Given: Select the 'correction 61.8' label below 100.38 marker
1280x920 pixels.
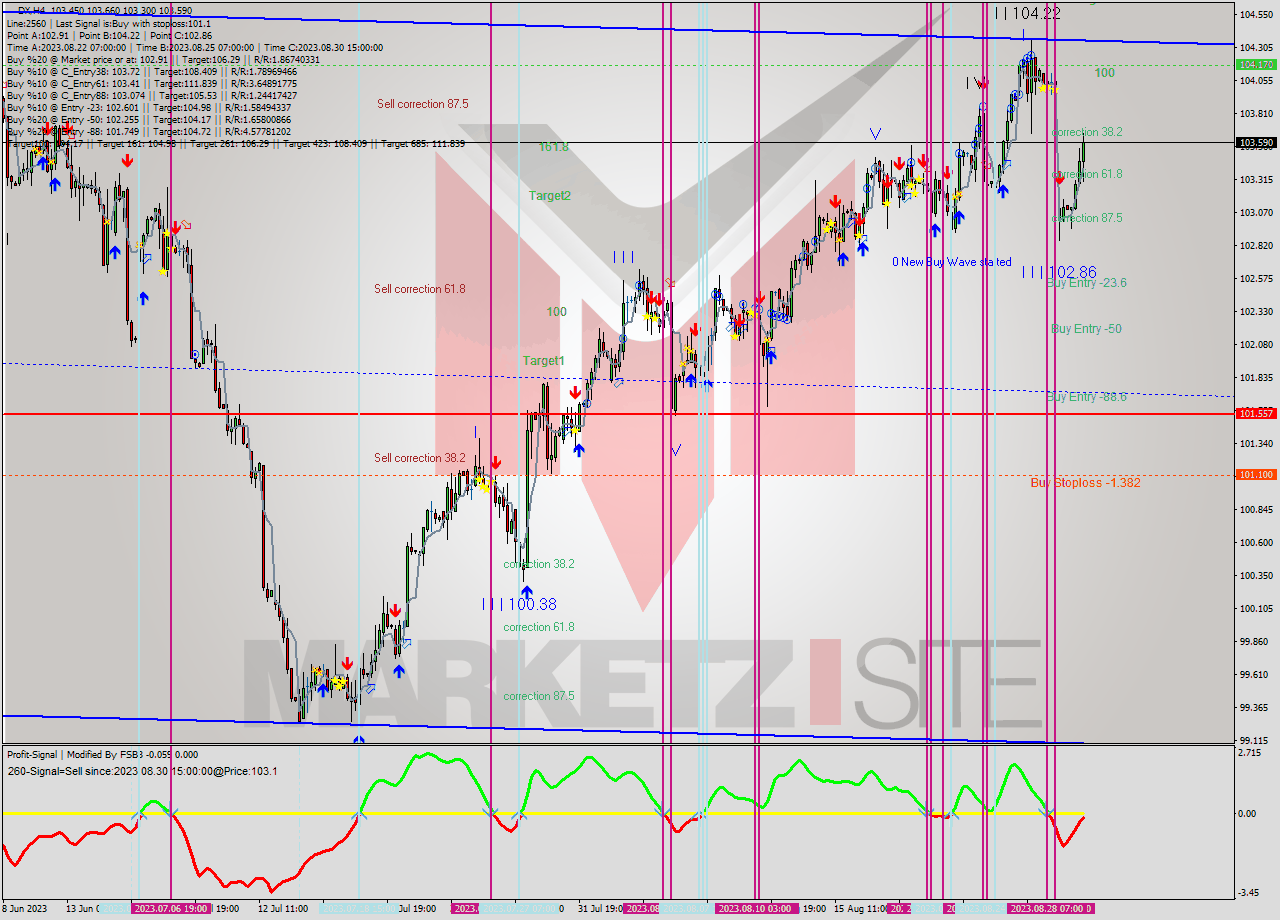Looking at the screenshot, I should pos(539,627).
